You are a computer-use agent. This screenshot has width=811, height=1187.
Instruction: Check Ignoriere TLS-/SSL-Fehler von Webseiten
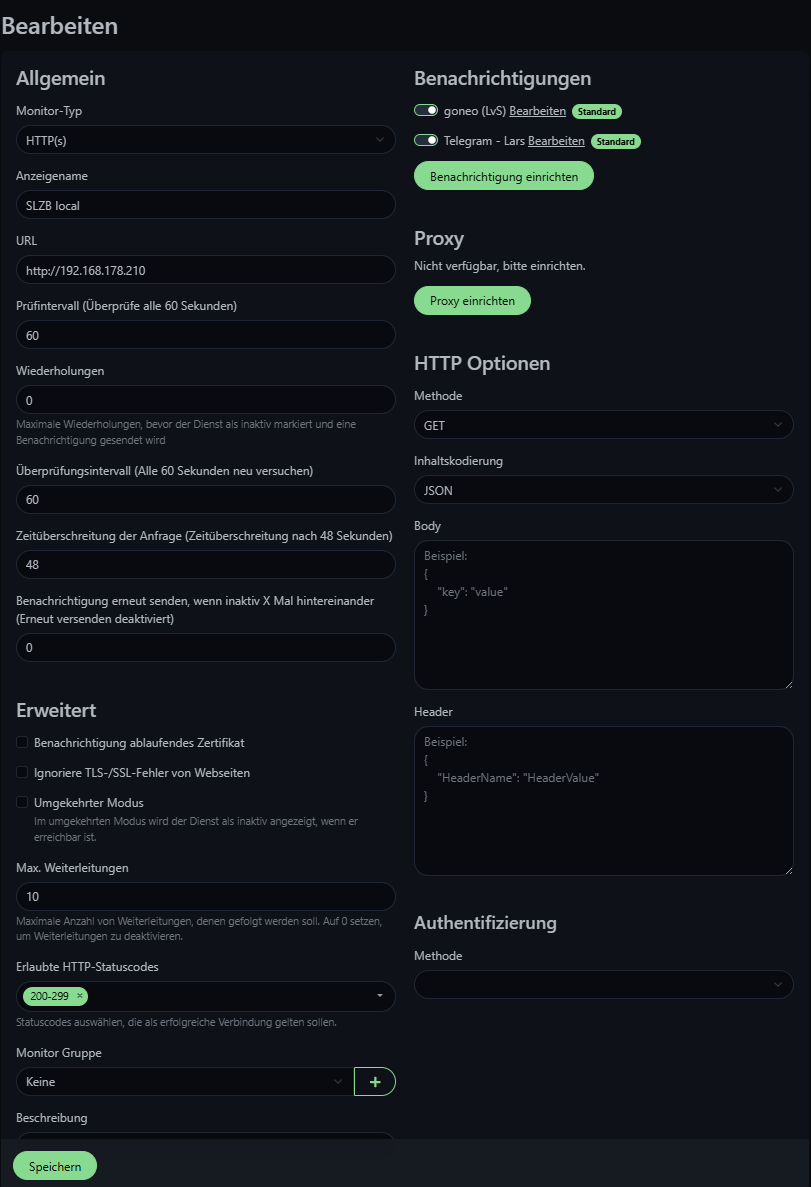click(22, 773)
